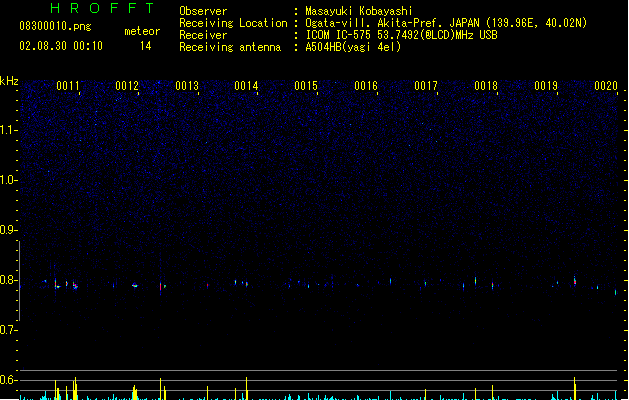
Task: Click the 0.8 kHz axis label
Action: tap(8, 280)
